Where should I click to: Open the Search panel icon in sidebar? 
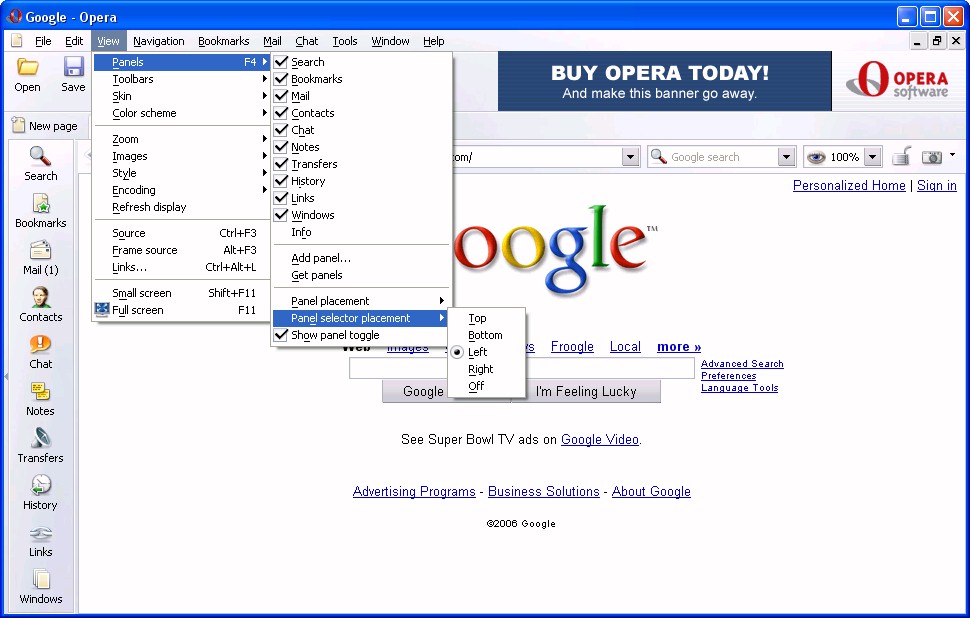coord(40,164)
